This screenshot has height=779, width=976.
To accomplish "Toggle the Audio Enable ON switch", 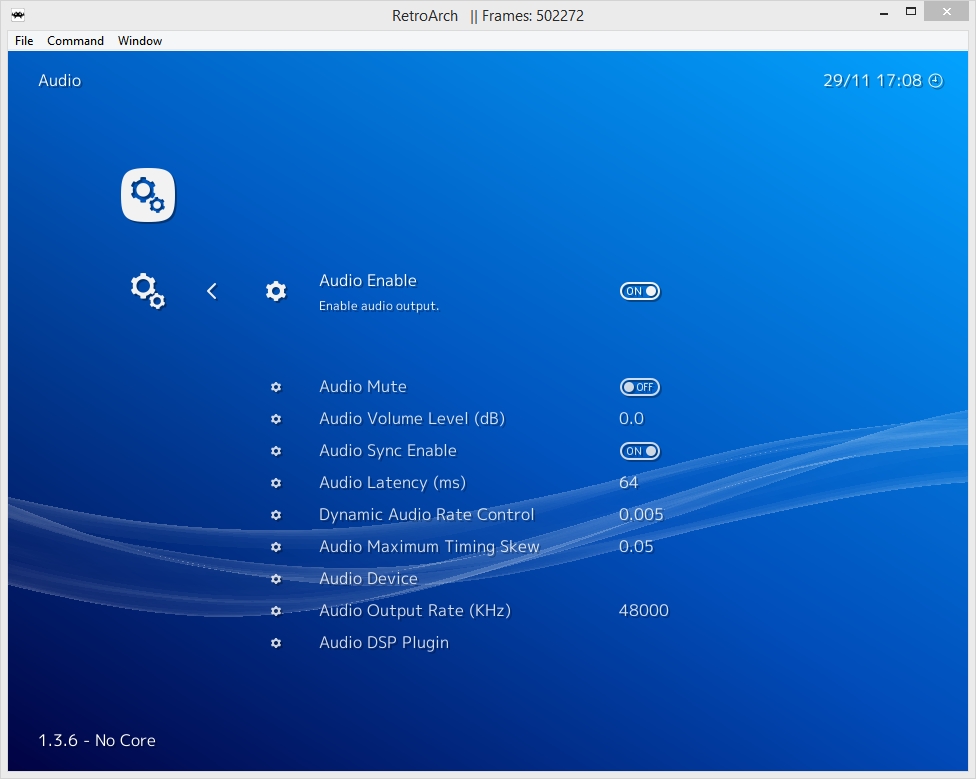I will [x=640, y=291].
